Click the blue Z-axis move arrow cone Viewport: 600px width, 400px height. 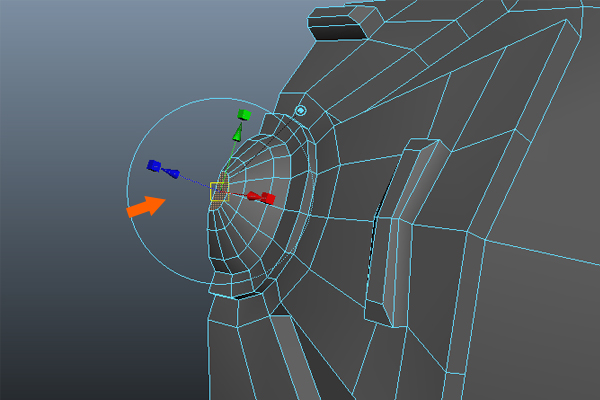tap(170, 173)
